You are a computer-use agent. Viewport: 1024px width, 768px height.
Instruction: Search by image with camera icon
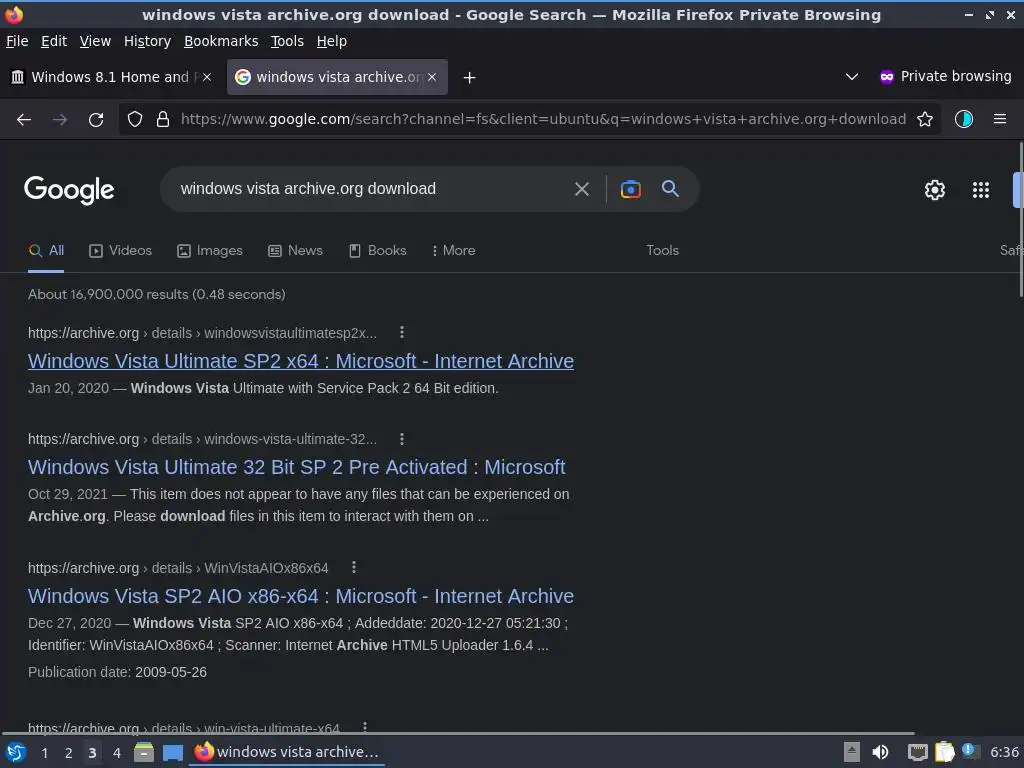[630, 189]
